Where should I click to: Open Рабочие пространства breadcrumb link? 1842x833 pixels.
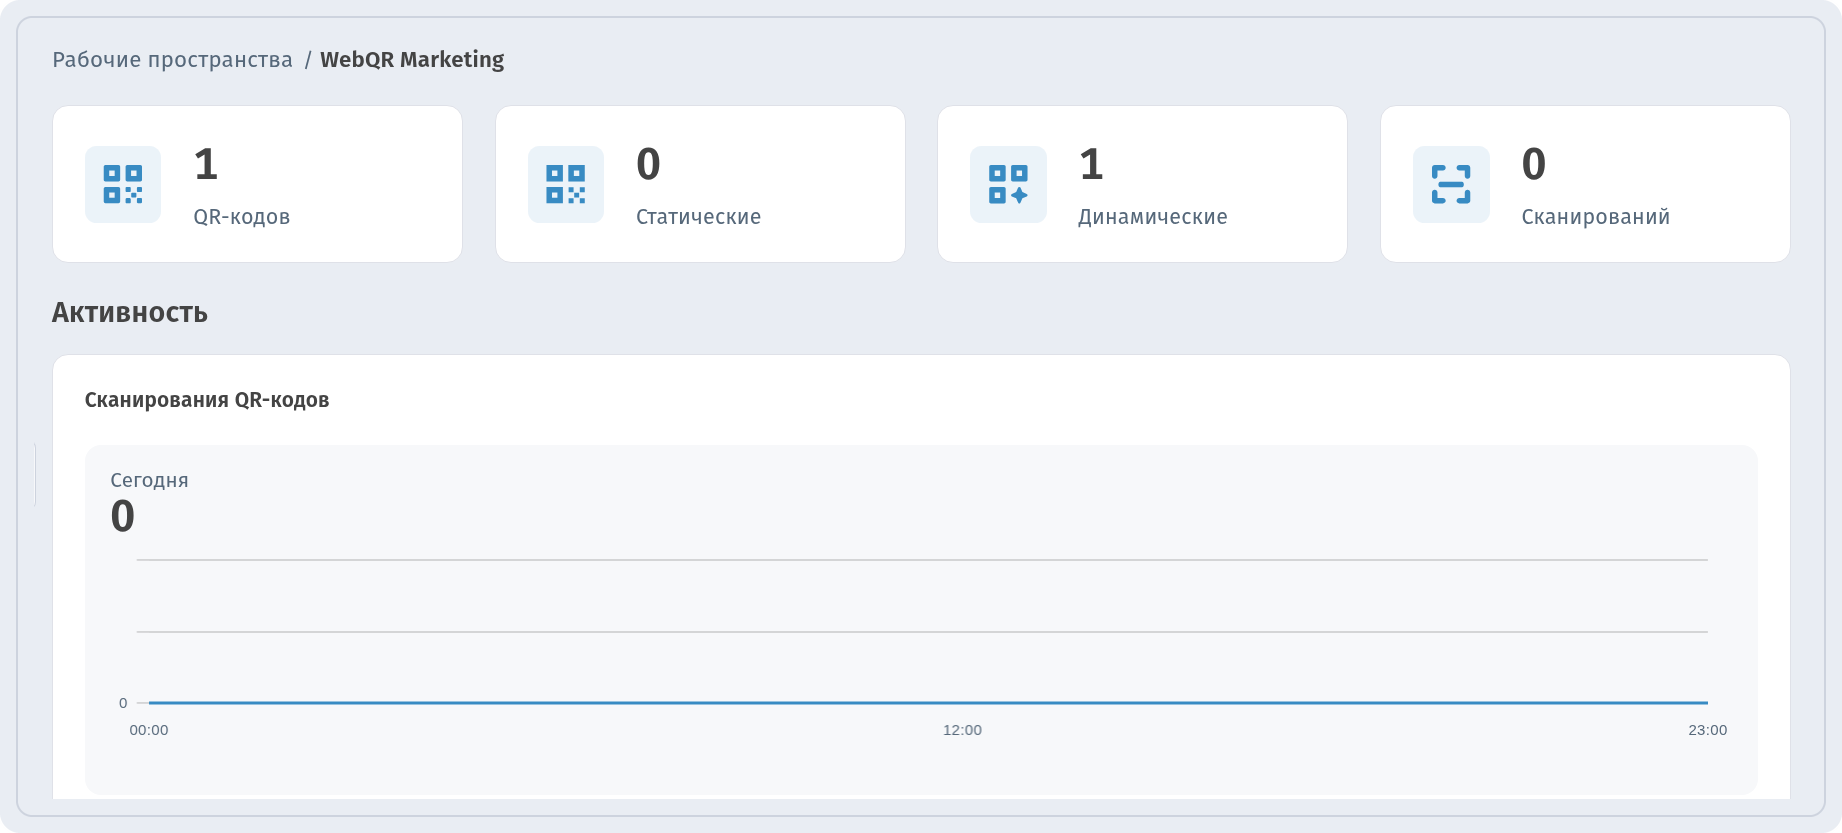172,60
